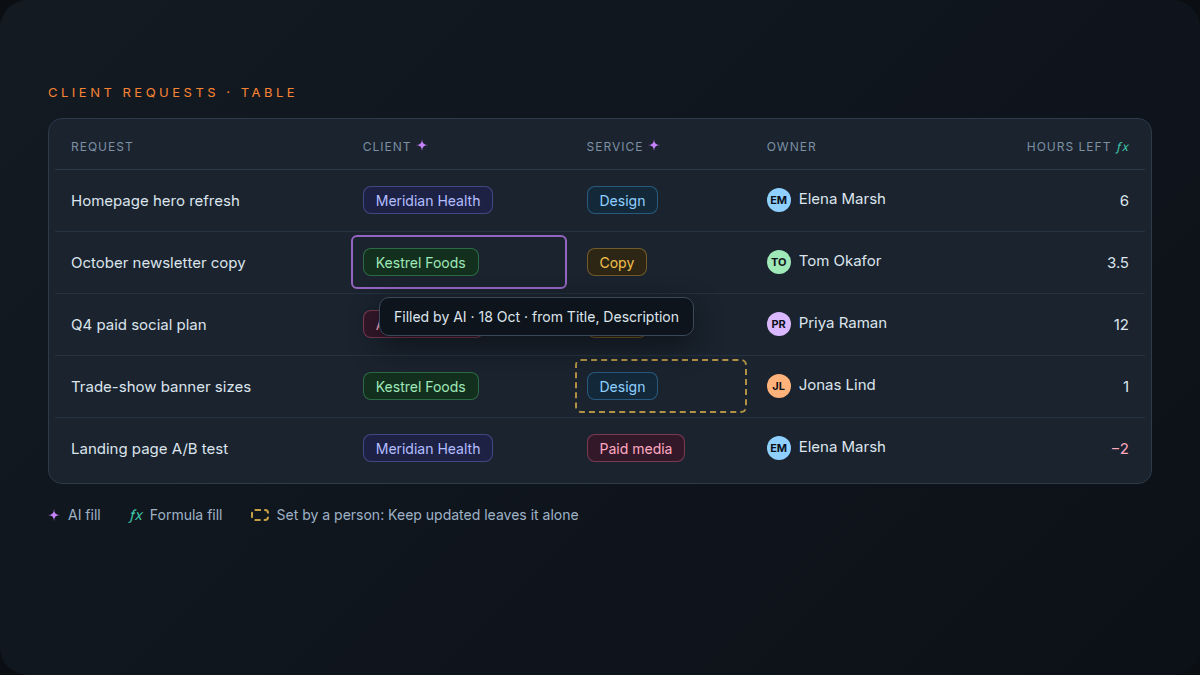Image resolution: width=1200 pixels, height=675 pixels.
Task: Click the owner name "Jonas Lind"
Action: tap(837, 385)
